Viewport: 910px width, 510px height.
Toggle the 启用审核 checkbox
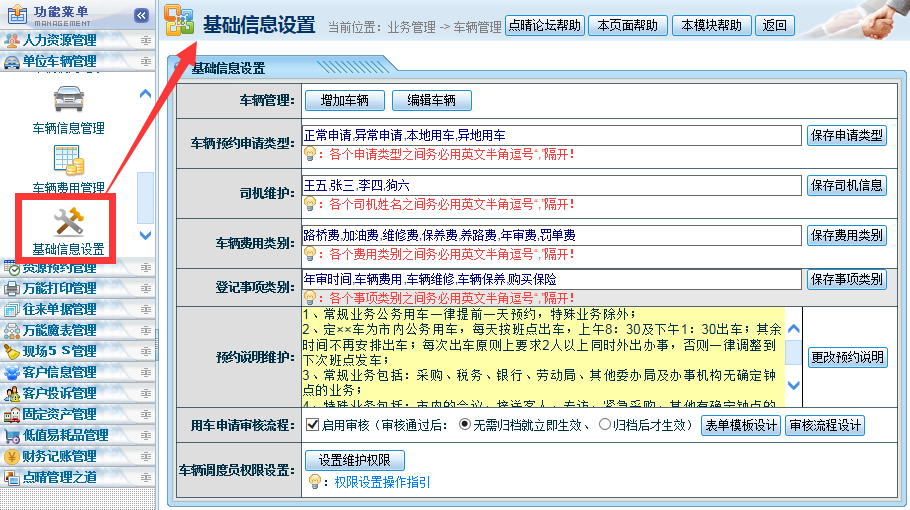point(311,425)
